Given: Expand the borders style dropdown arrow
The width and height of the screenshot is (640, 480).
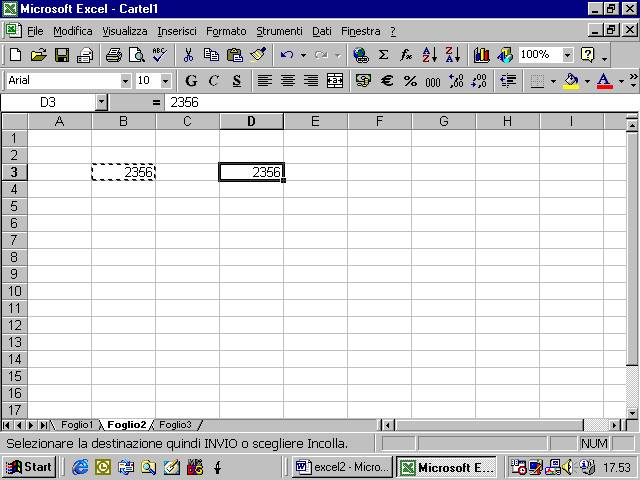Looking at the screenshot, I should (553, 81).
